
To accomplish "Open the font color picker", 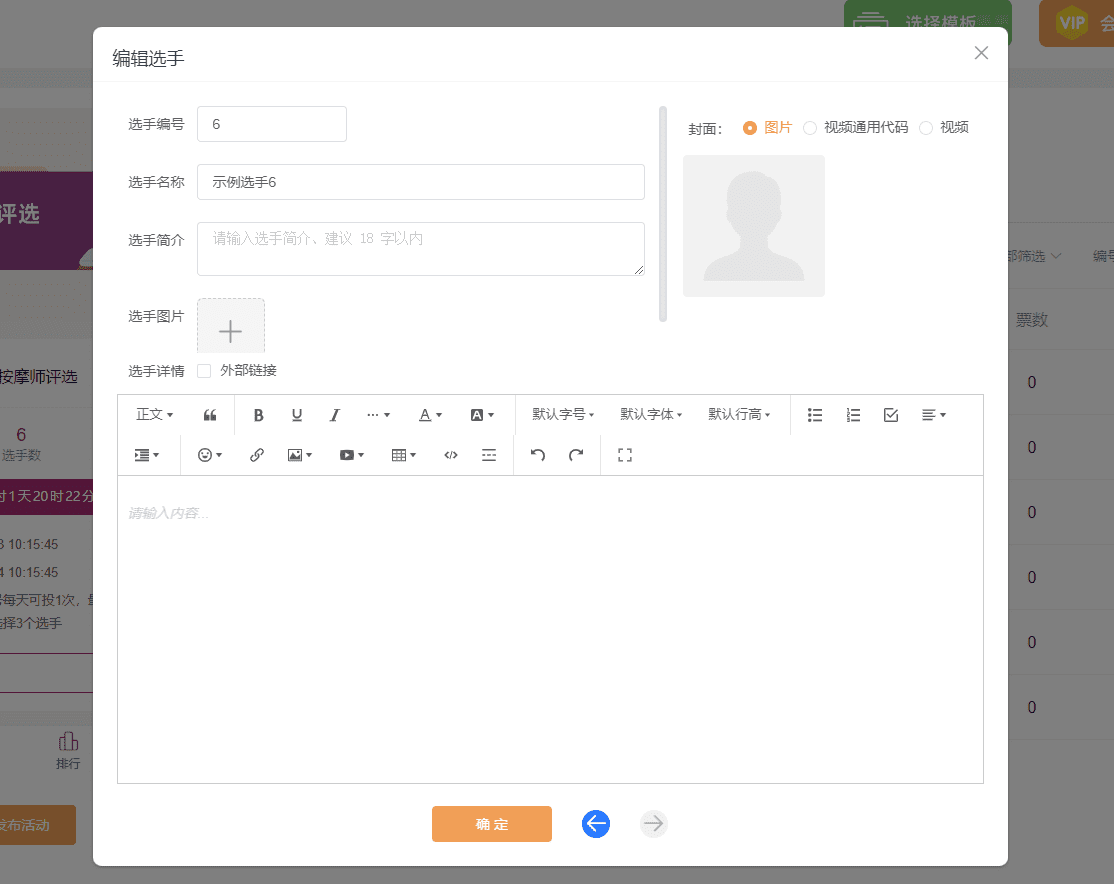I will click(x=427, y=414).
